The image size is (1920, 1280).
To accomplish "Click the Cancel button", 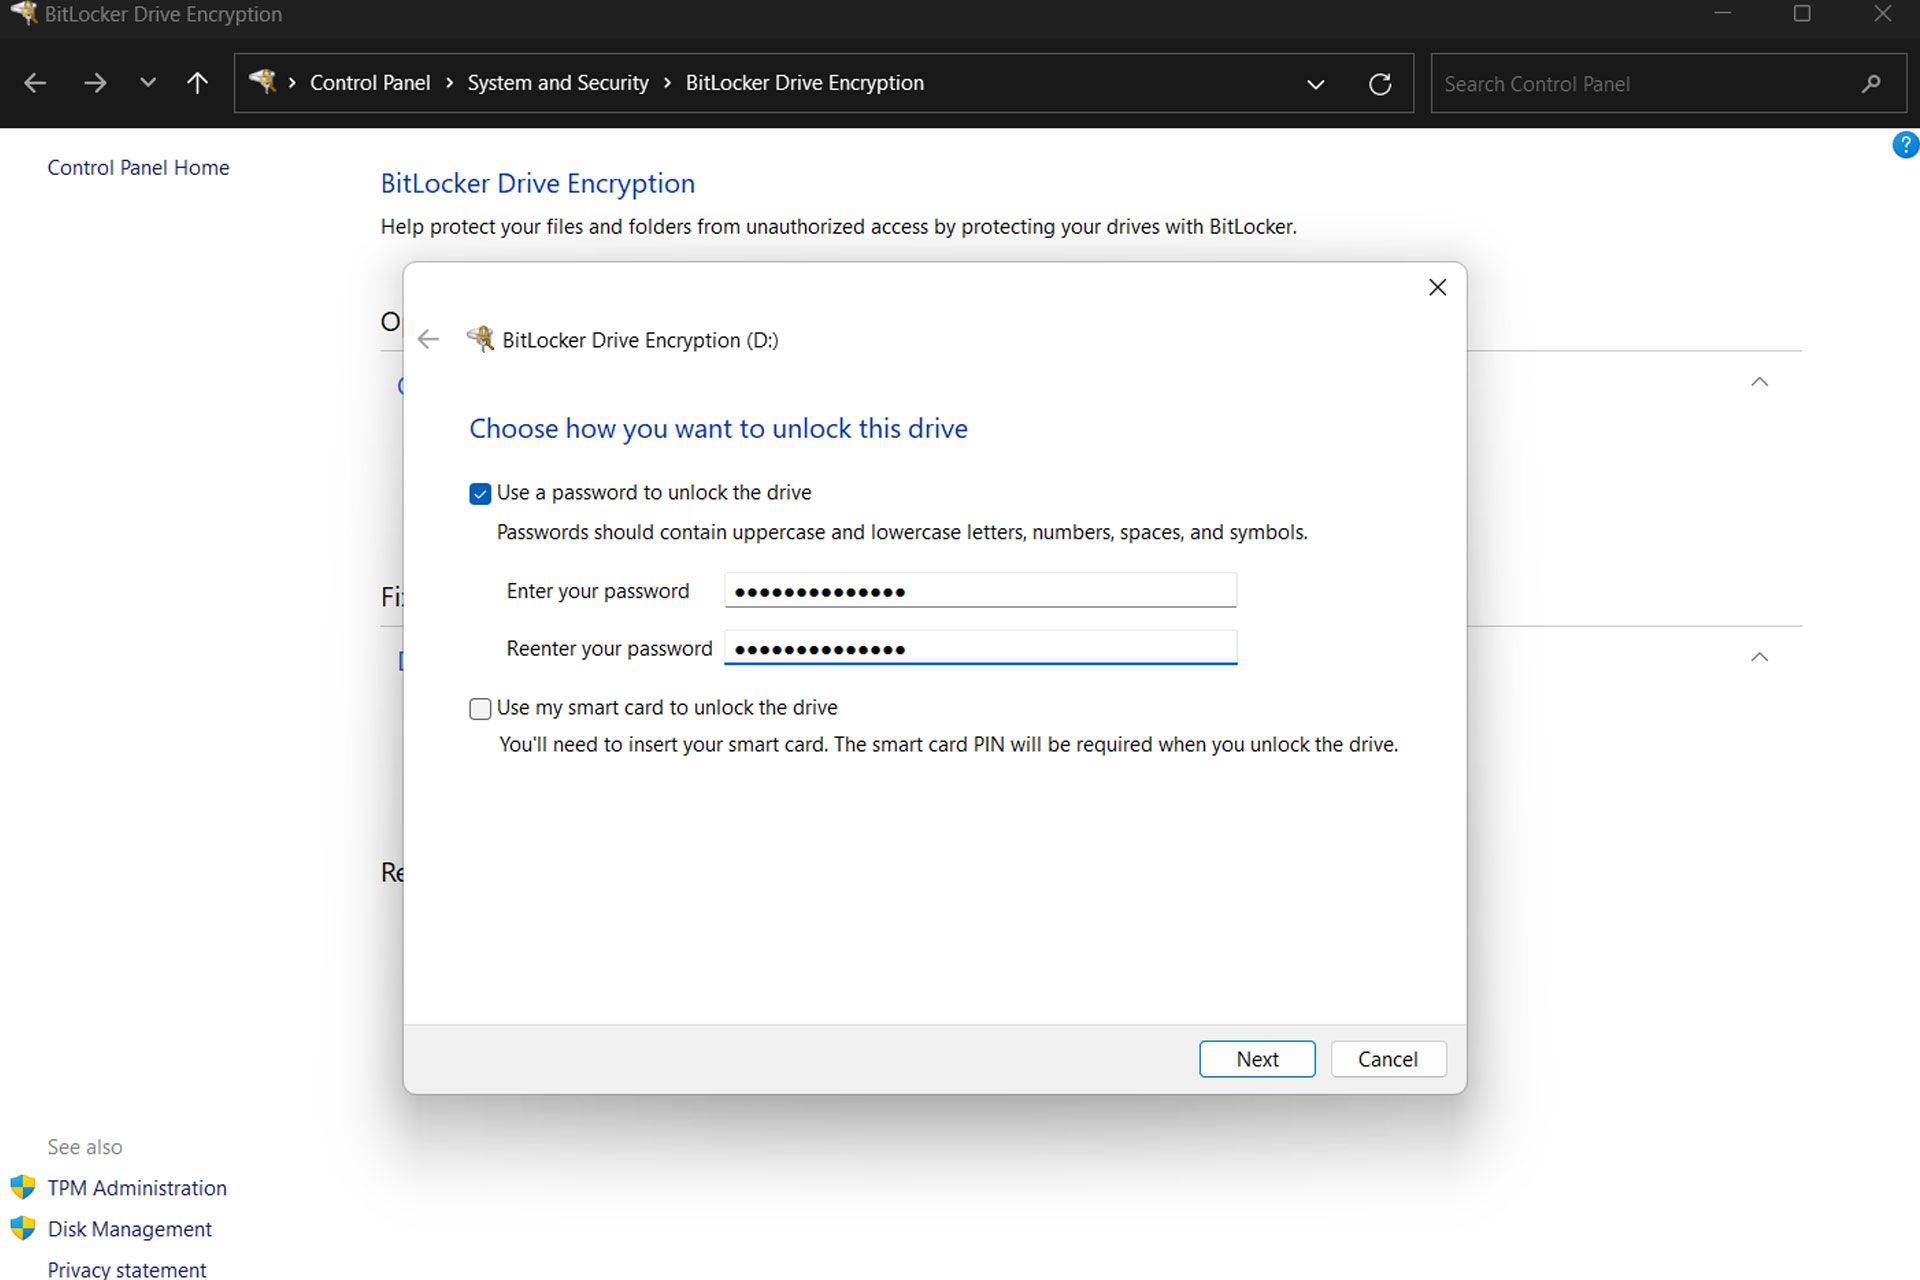I will coord(1387,1059).
